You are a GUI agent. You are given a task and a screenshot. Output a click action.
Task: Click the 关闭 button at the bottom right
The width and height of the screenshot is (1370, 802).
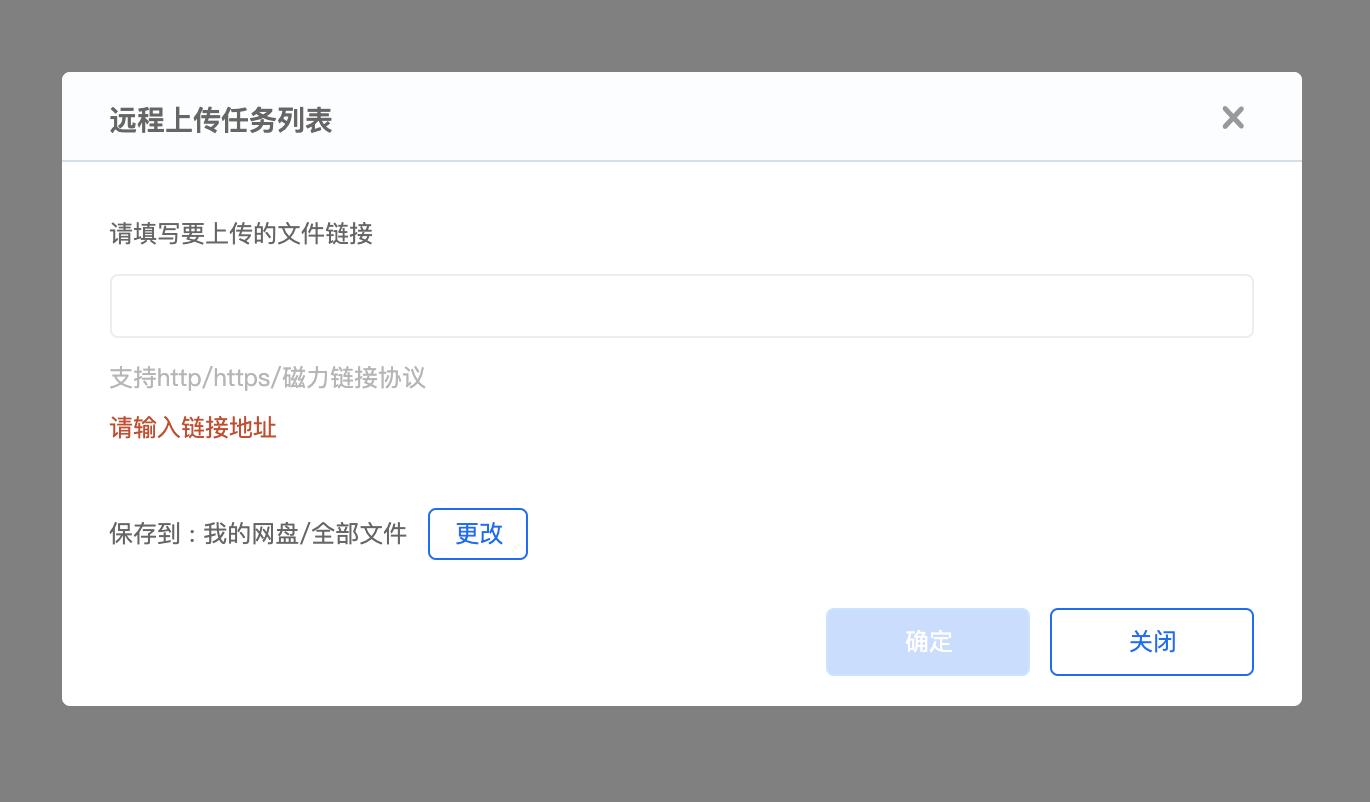pos(1151,642)
